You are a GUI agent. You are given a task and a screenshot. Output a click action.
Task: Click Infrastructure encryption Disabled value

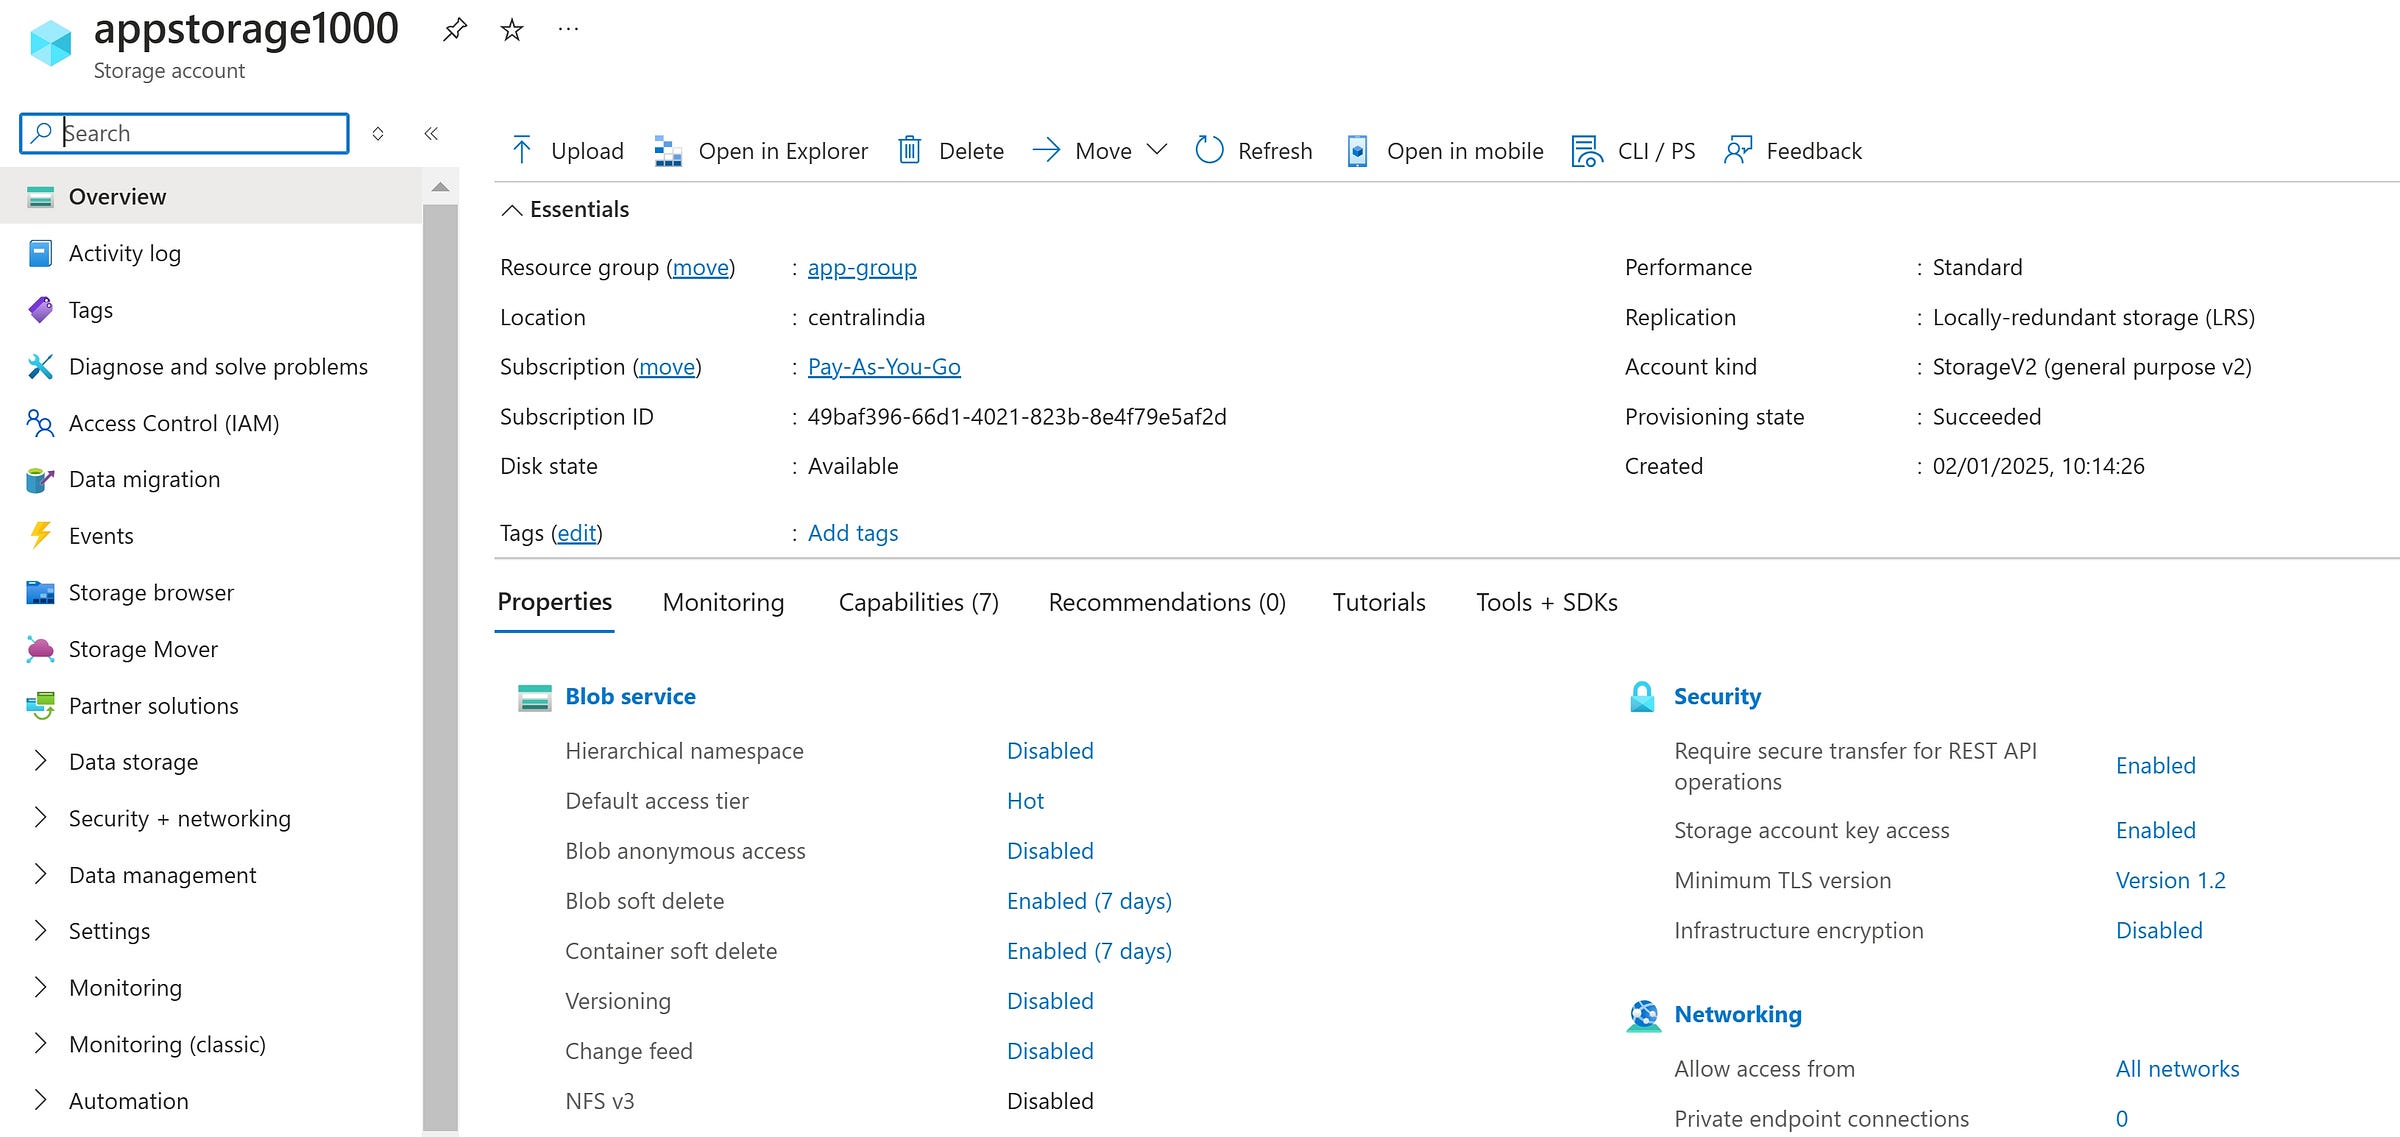click(2159, 931)
